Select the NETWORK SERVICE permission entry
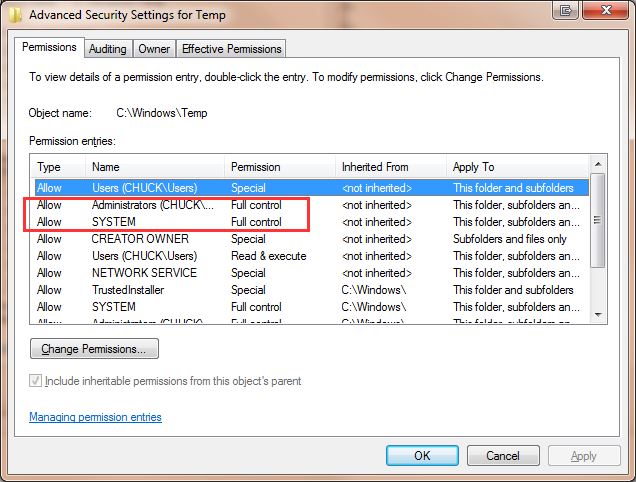Screen dimensions: 636x482 pos(312,273)
